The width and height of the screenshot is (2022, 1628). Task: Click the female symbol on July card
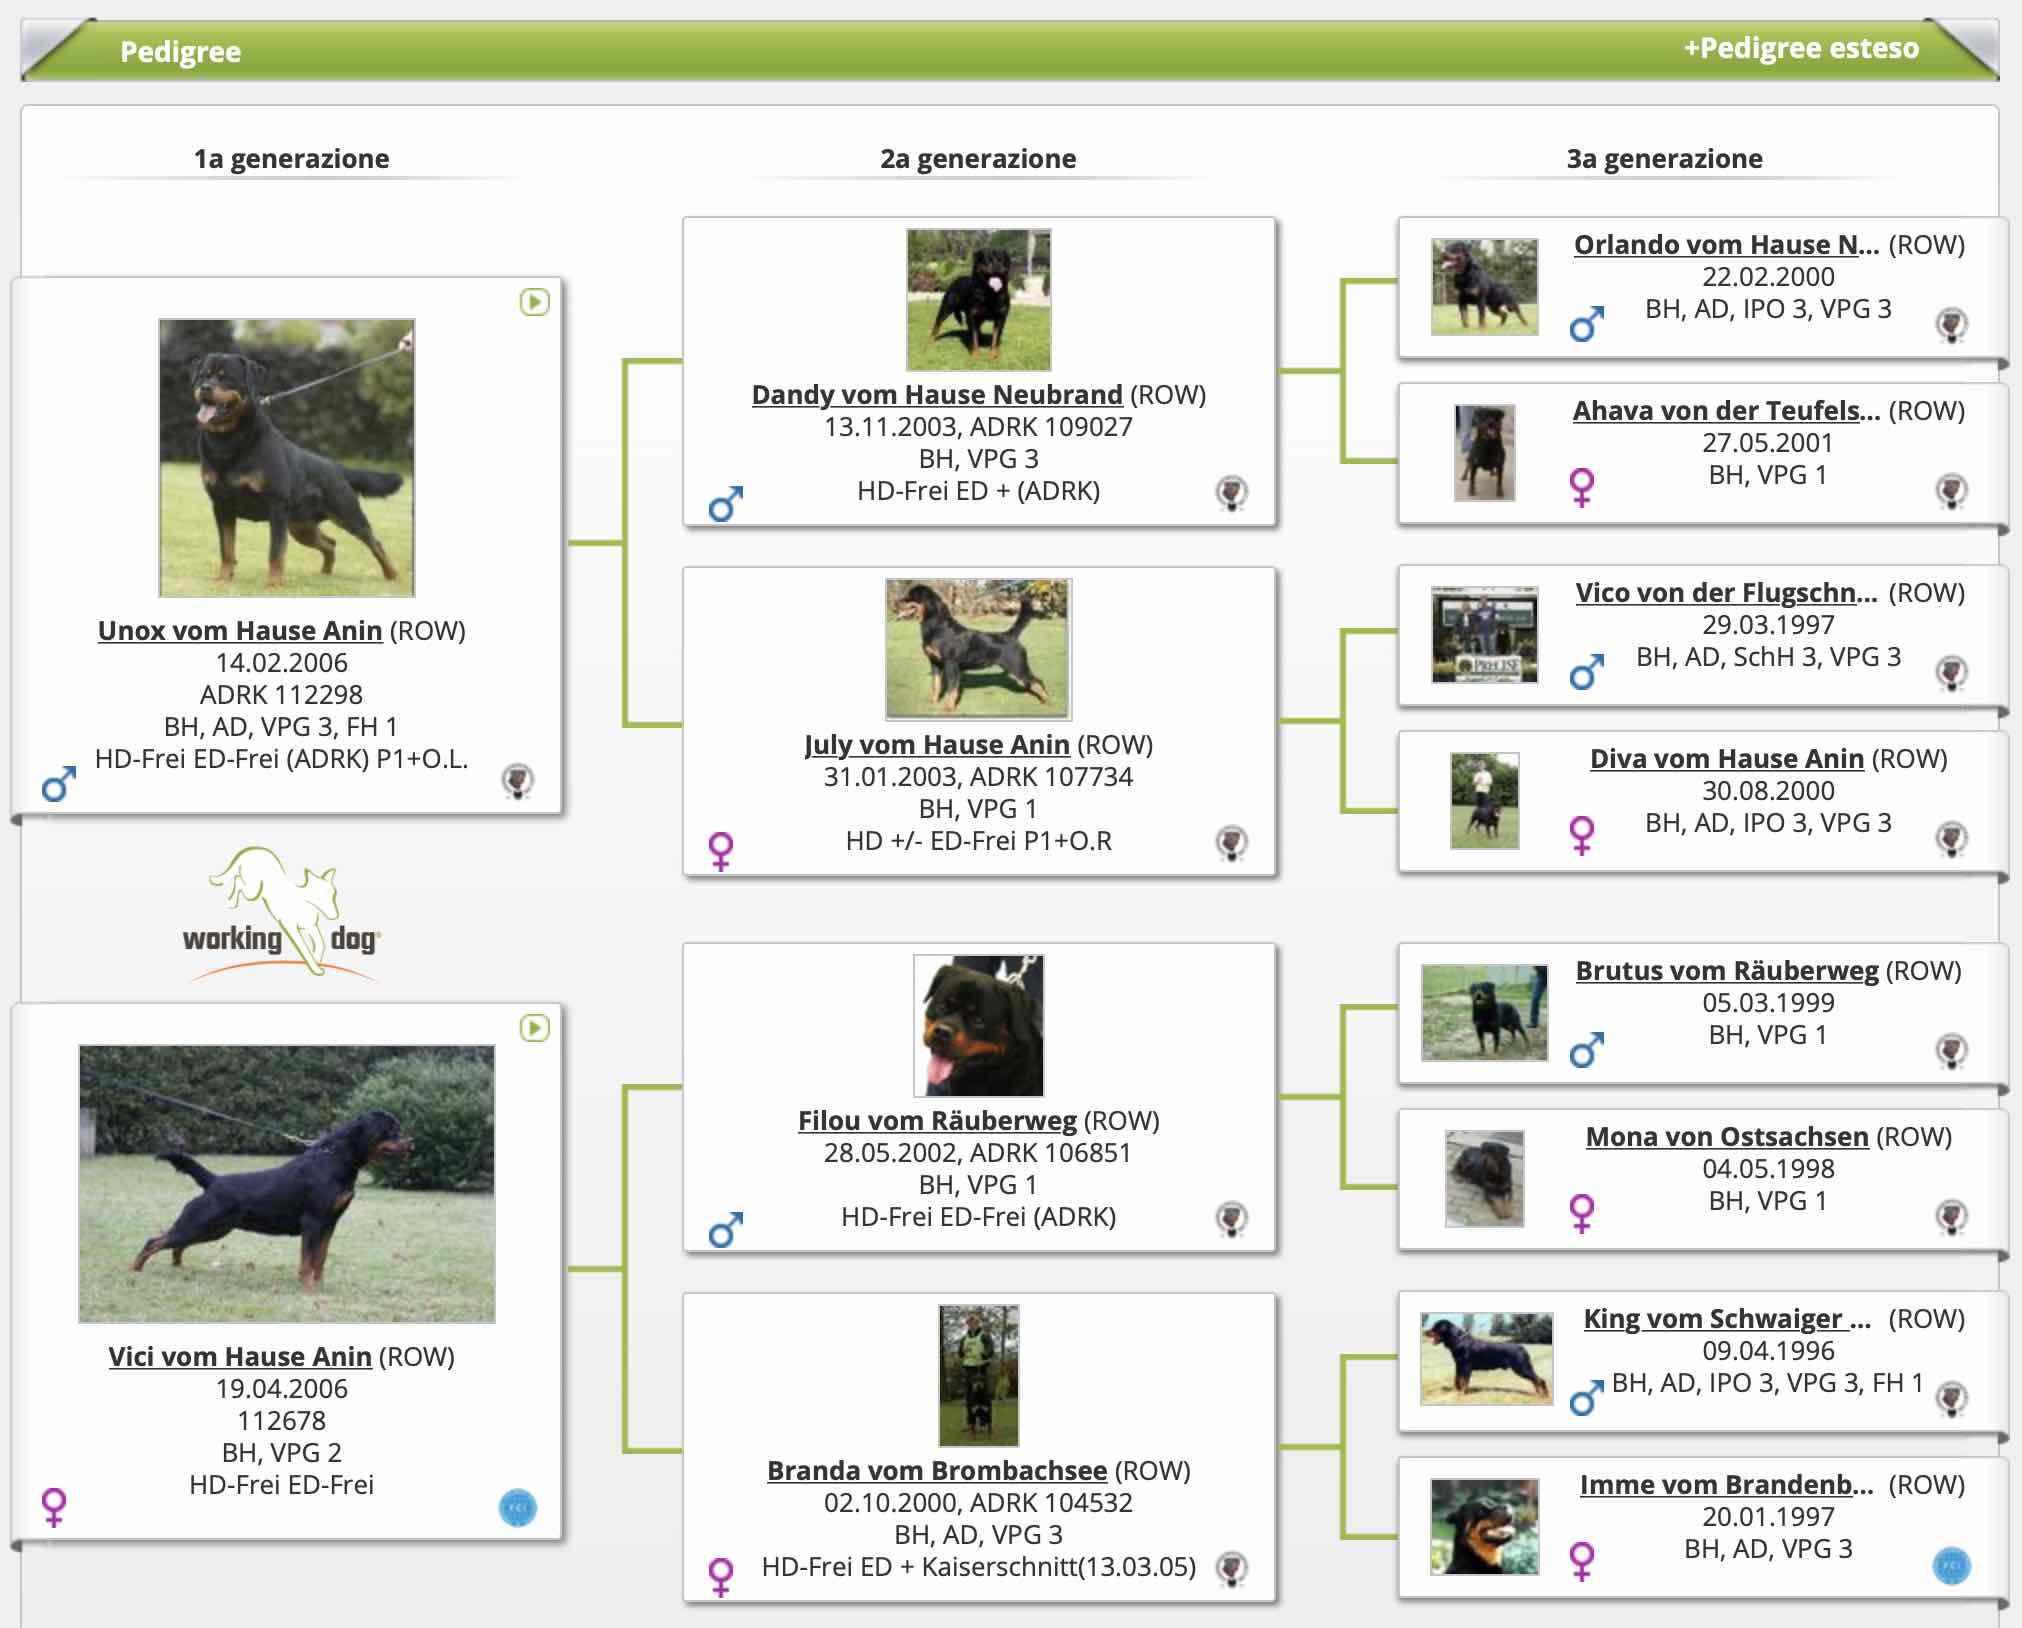pyautogui.click(x=721, y=852)
